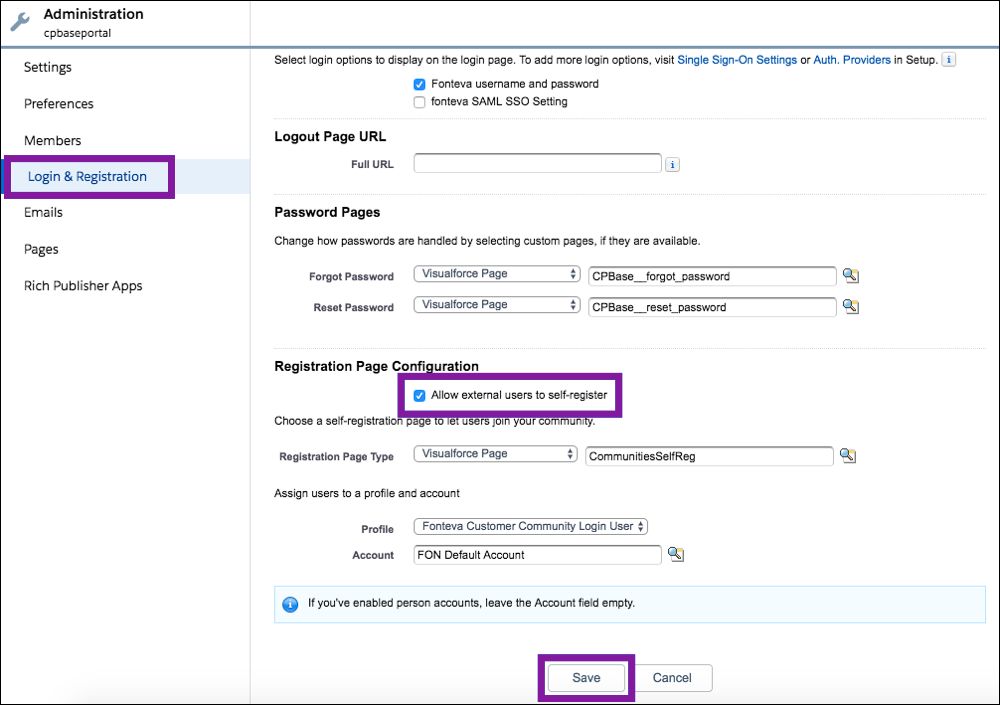Select Emails in the sidebar
1000x705 pixels.
point(43,212)
